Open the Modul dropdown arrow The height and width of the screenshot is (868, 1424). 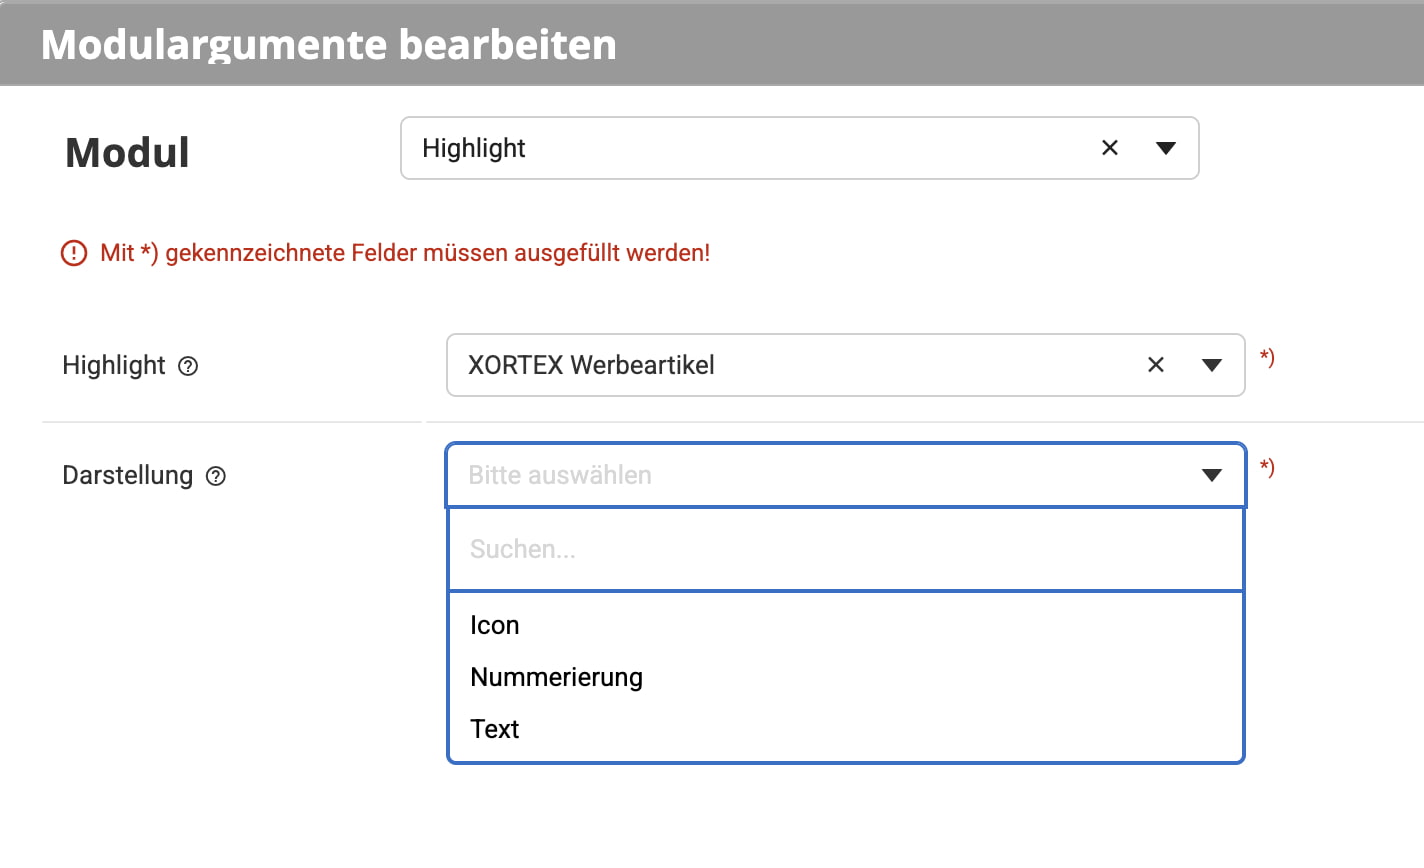(1165, 148)
